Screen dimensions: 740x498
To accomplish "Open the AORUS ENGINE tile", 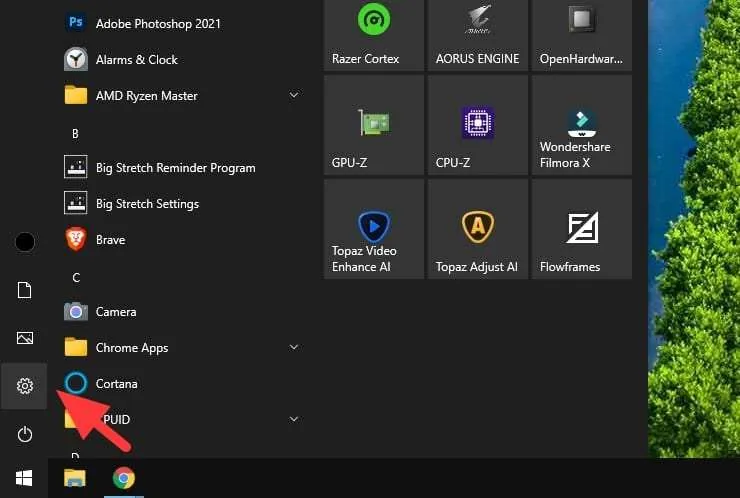I will point(478,34).
